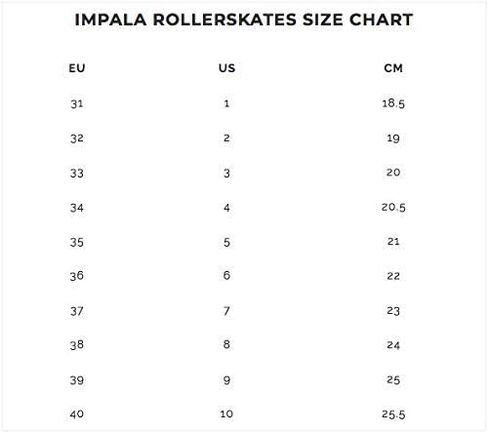This screenshot has height=433, width=488.
Task: Click the 25.5 CM value
Action: click(x=393, y=414)
